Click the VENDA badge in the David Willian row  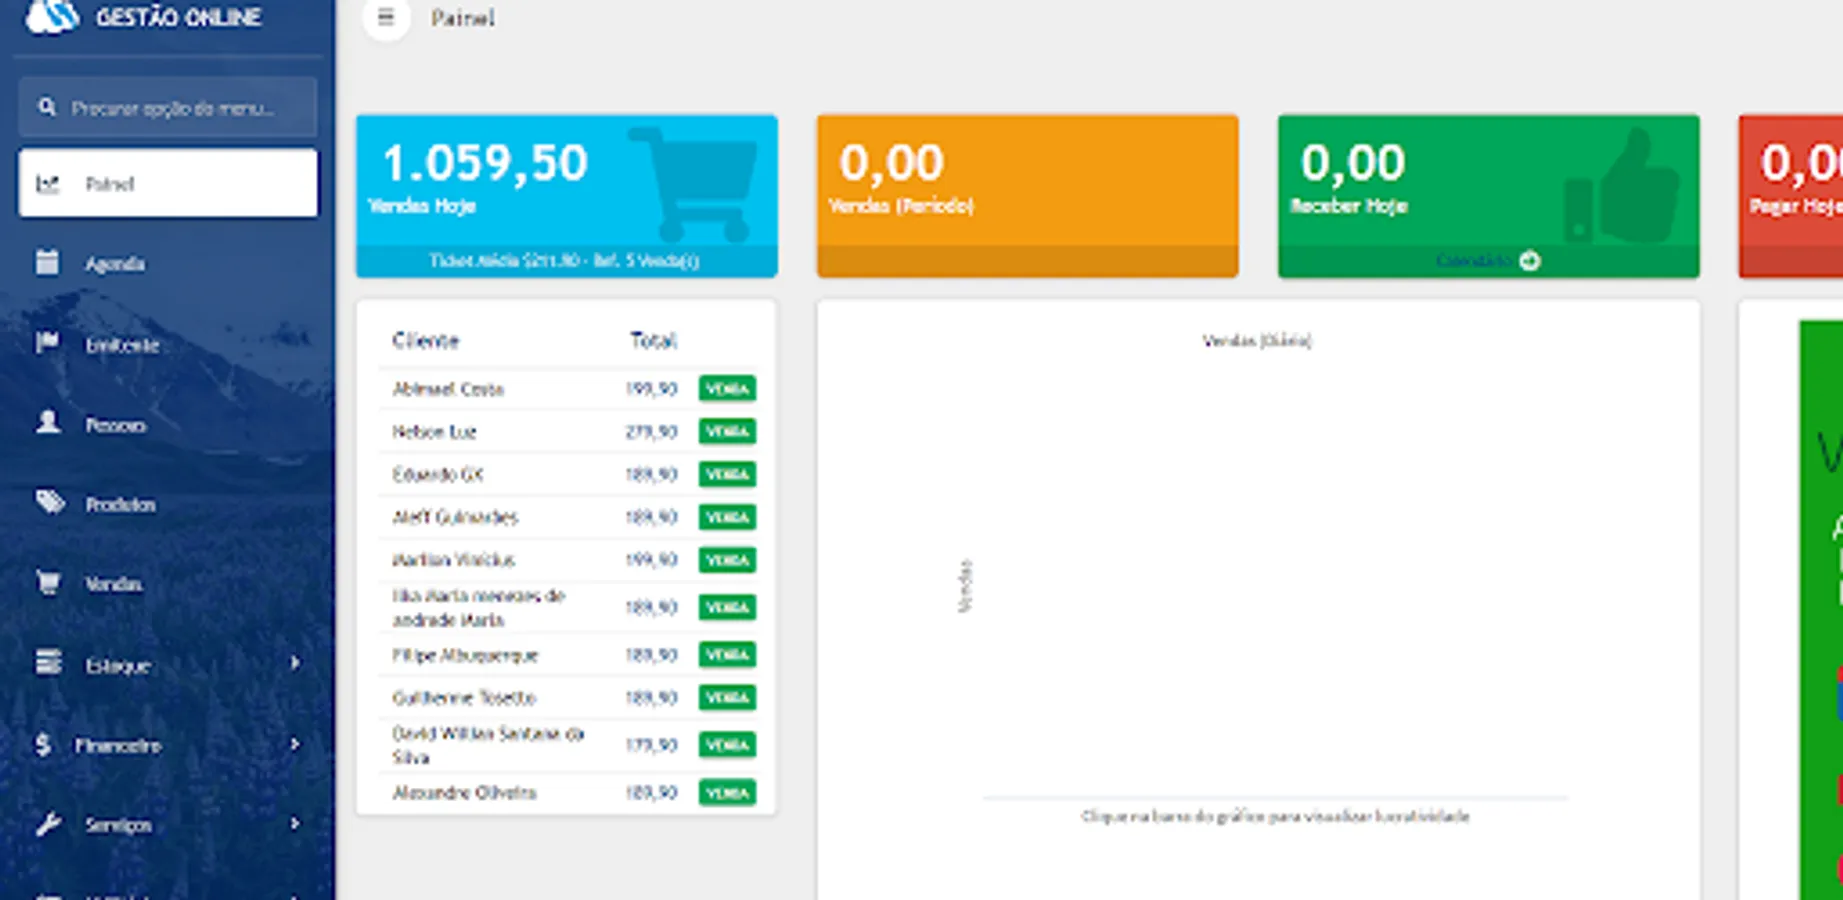click(727, 745)
